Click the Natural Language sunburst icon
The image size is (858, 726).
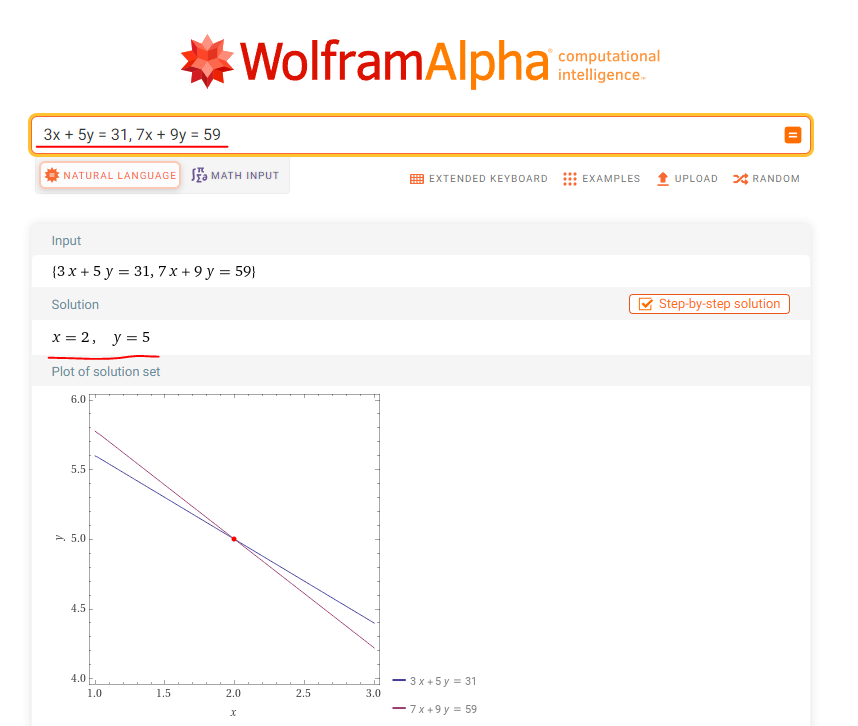[52, 175]
